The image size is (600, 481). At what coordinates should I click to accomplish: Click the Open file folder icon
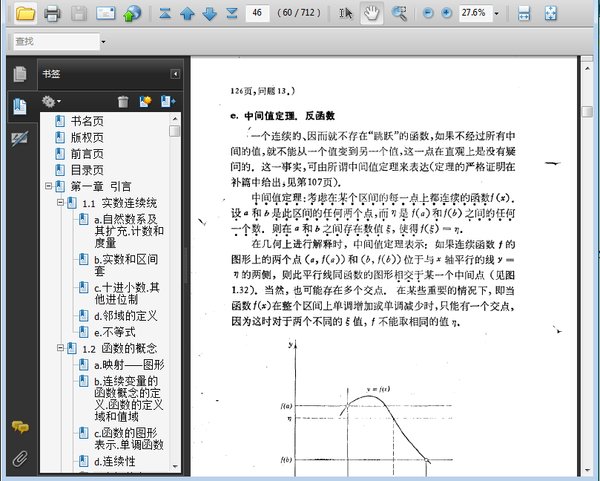[x=23, y=13]
